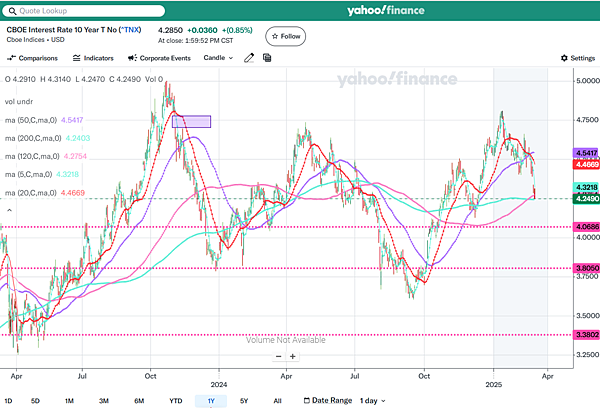
Task: Click the 4.4669 red price label
Action: tap(586, 165)
